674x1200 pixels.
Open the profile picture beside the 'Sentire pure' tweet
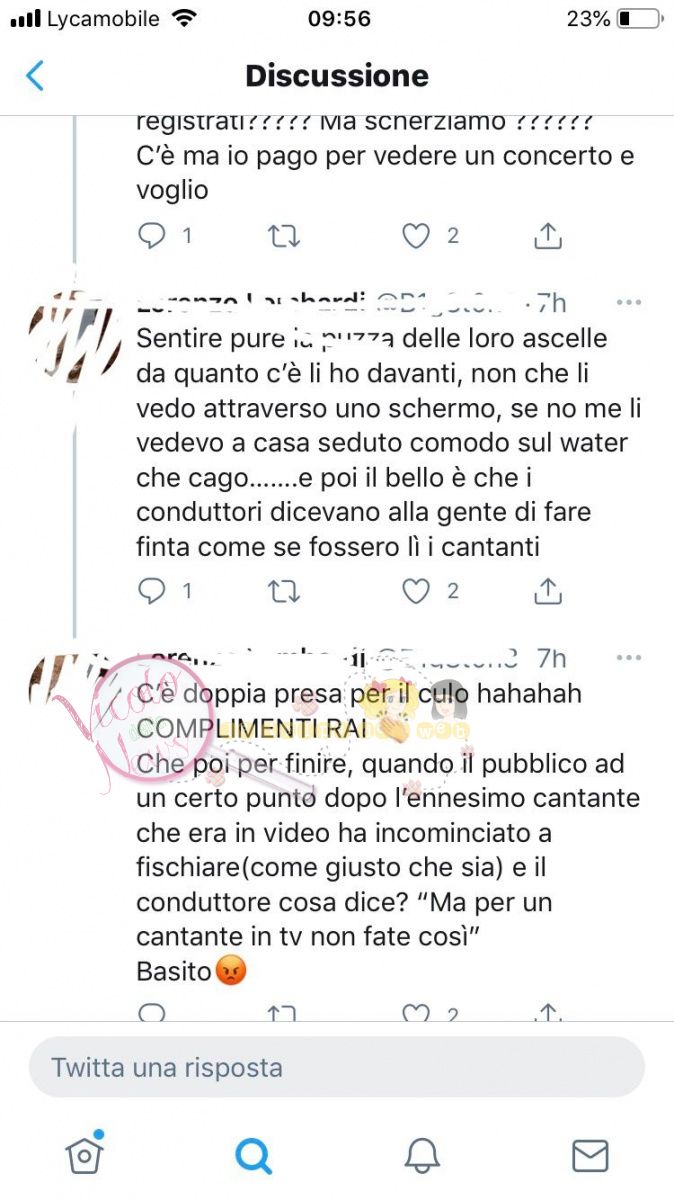[x=75, y=336]
